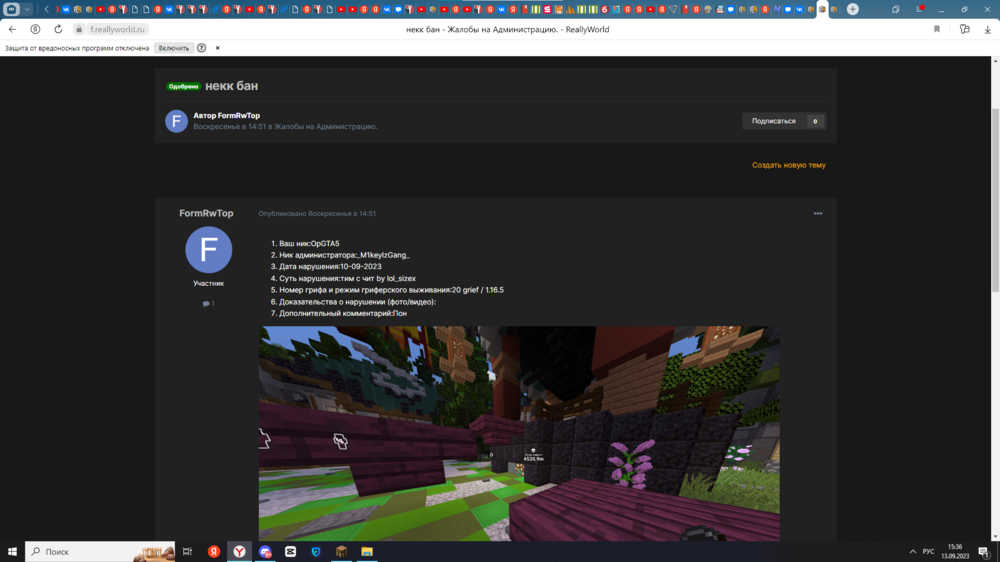Open the browser menu icon with red dot
This screenshot has width=1000, height=562.
tap(920, 10)
